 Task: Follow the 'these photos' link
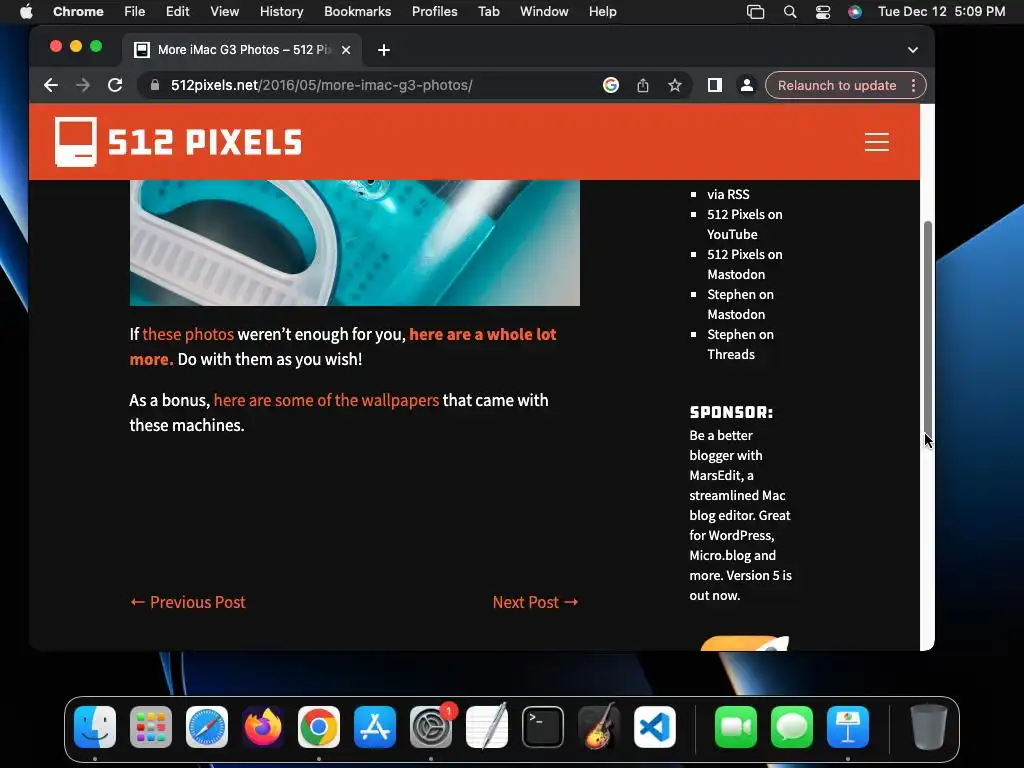(188, 334)
